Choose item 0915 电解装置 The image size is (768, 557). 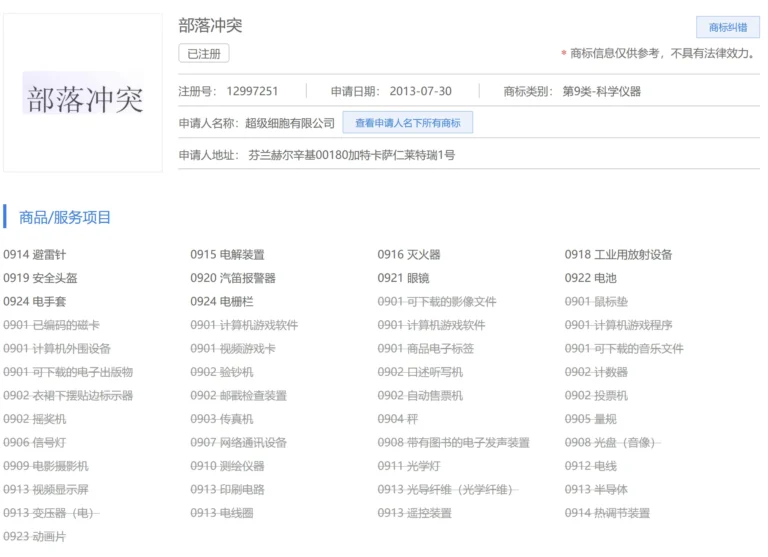coord(228,255)
